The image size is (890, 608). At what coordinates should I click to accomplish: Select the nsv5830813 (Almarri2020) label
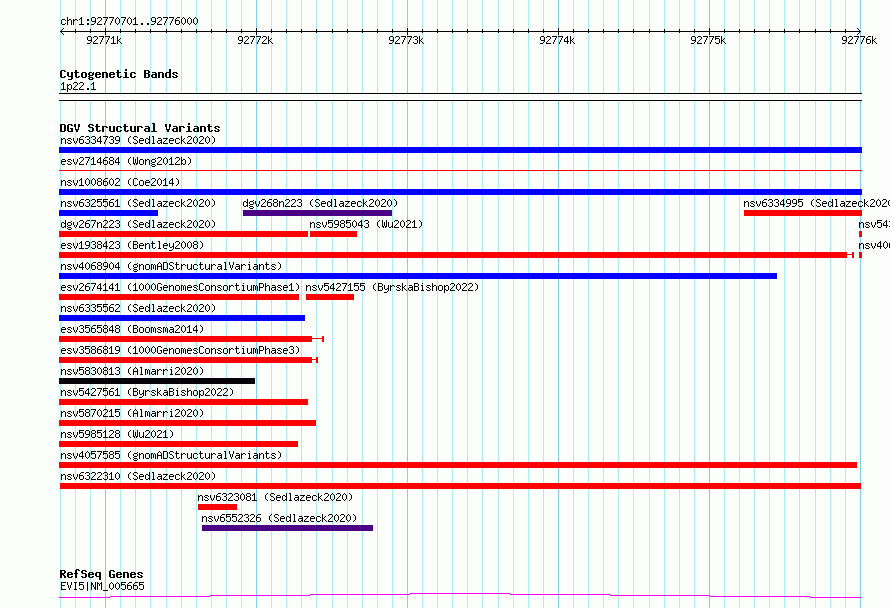point(132,371)
